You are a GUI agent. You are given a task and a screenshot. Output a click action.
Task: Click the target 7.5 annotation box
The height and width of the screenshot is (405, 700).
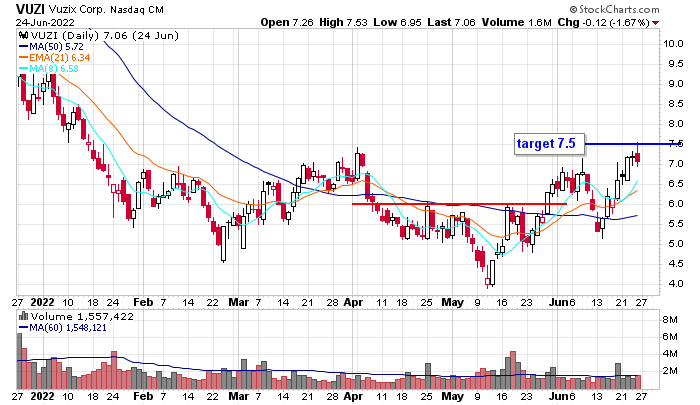tap(550, 144)
